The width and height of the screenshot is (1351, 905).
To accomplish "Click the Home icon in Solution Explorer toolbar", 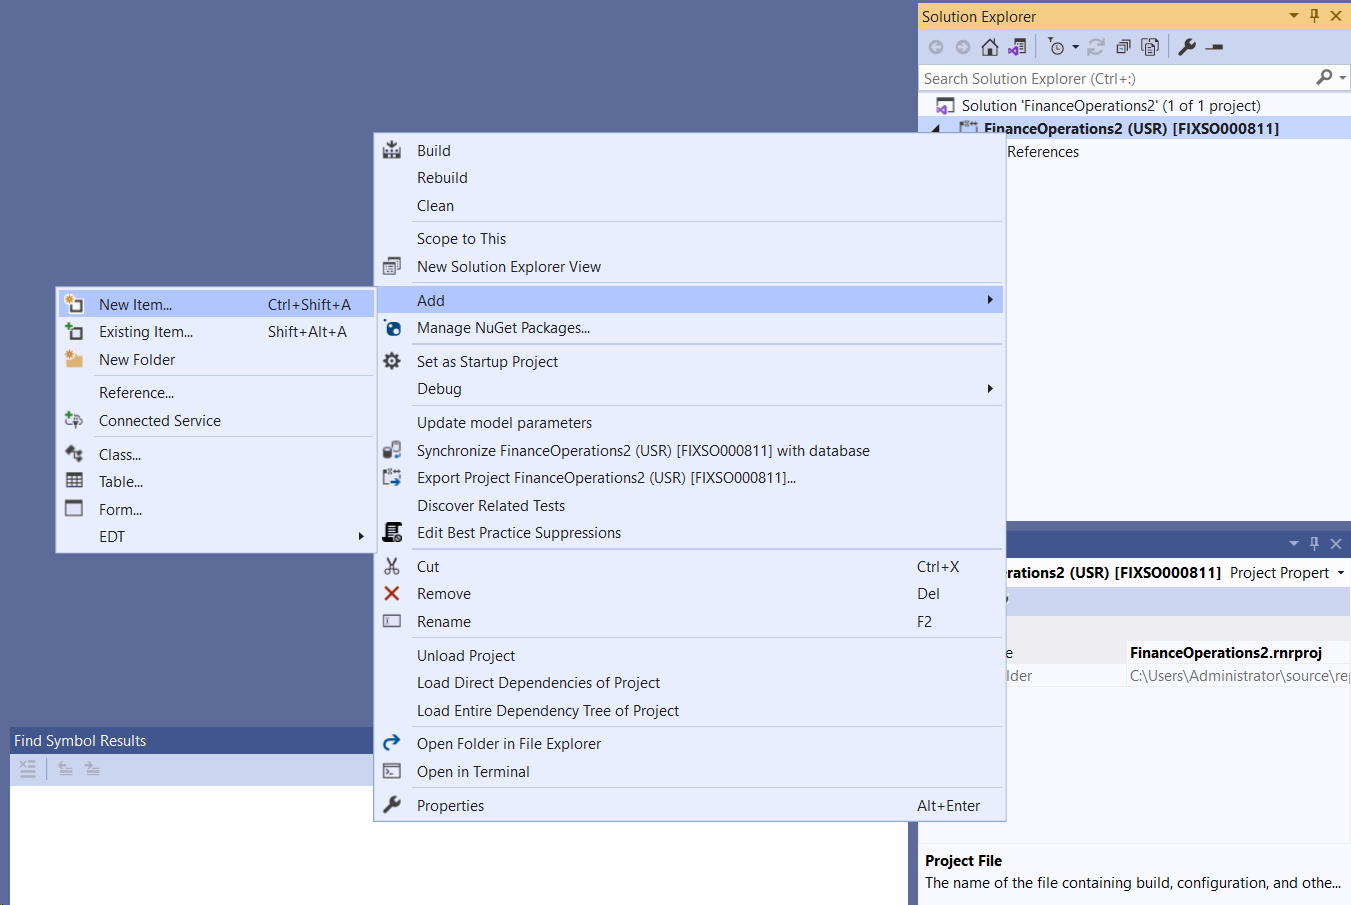I will (990, 47).
